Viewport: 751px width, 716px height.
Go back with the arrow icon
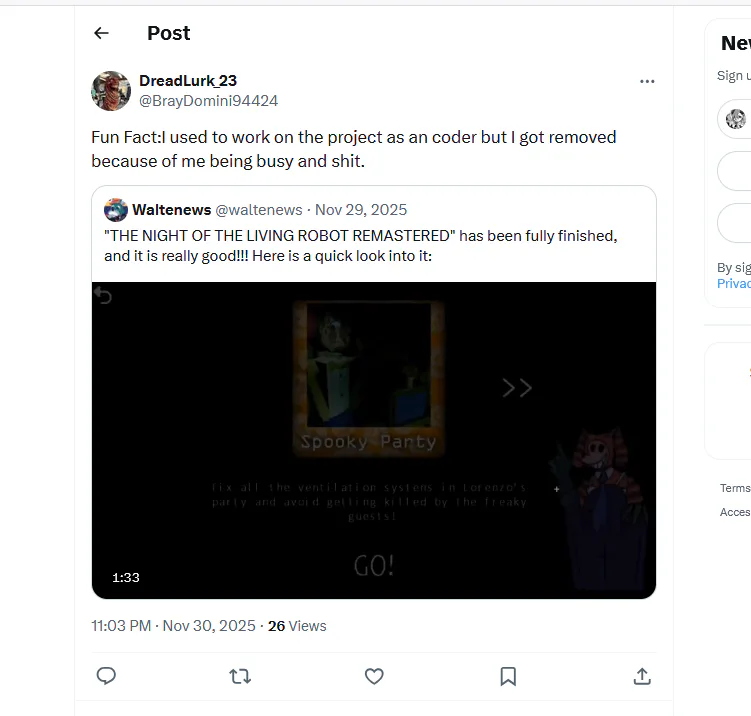101,33
